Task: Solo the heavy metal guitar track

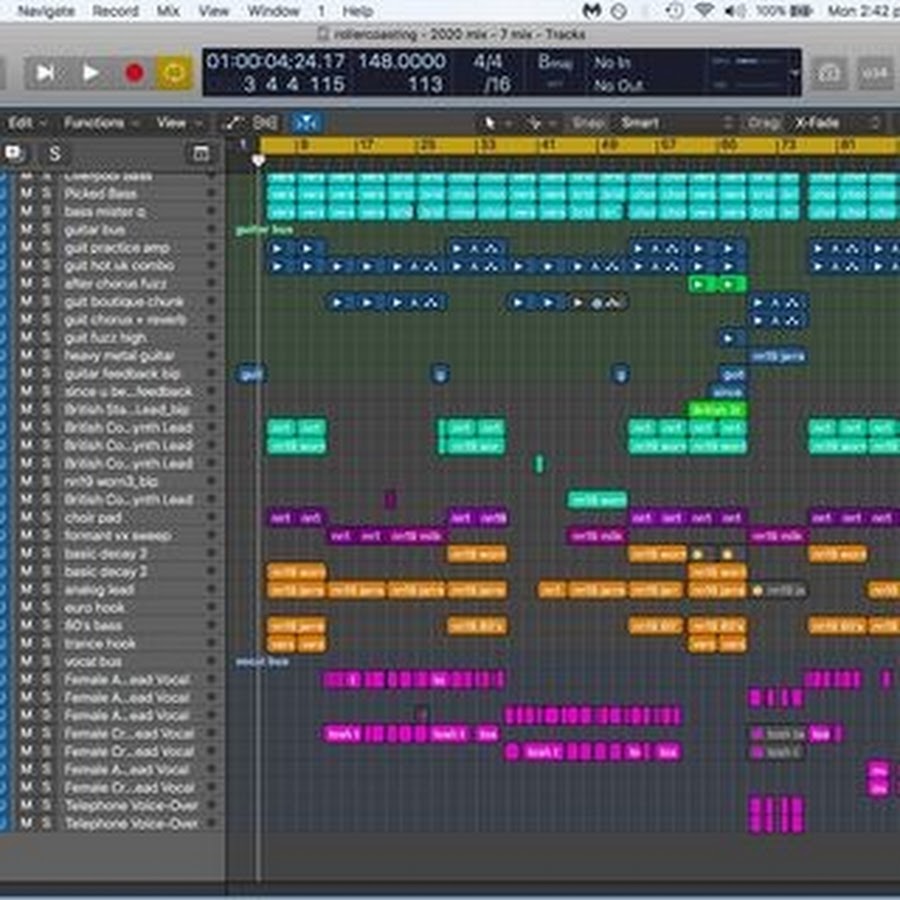Action: pos(45,356)
